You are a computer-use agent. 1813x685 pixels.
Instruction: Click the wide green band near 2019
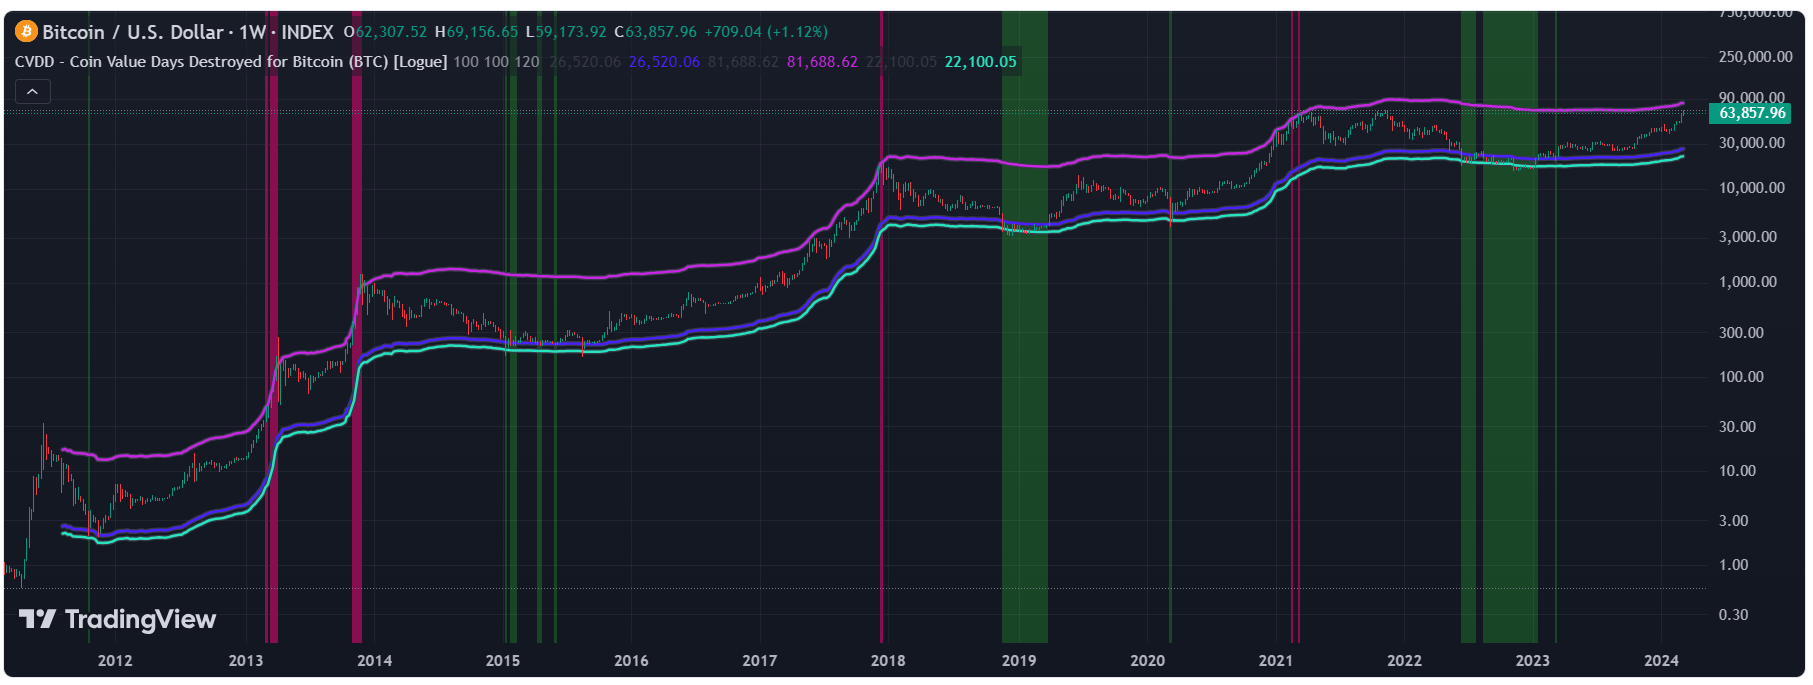tap(1024, 400)
